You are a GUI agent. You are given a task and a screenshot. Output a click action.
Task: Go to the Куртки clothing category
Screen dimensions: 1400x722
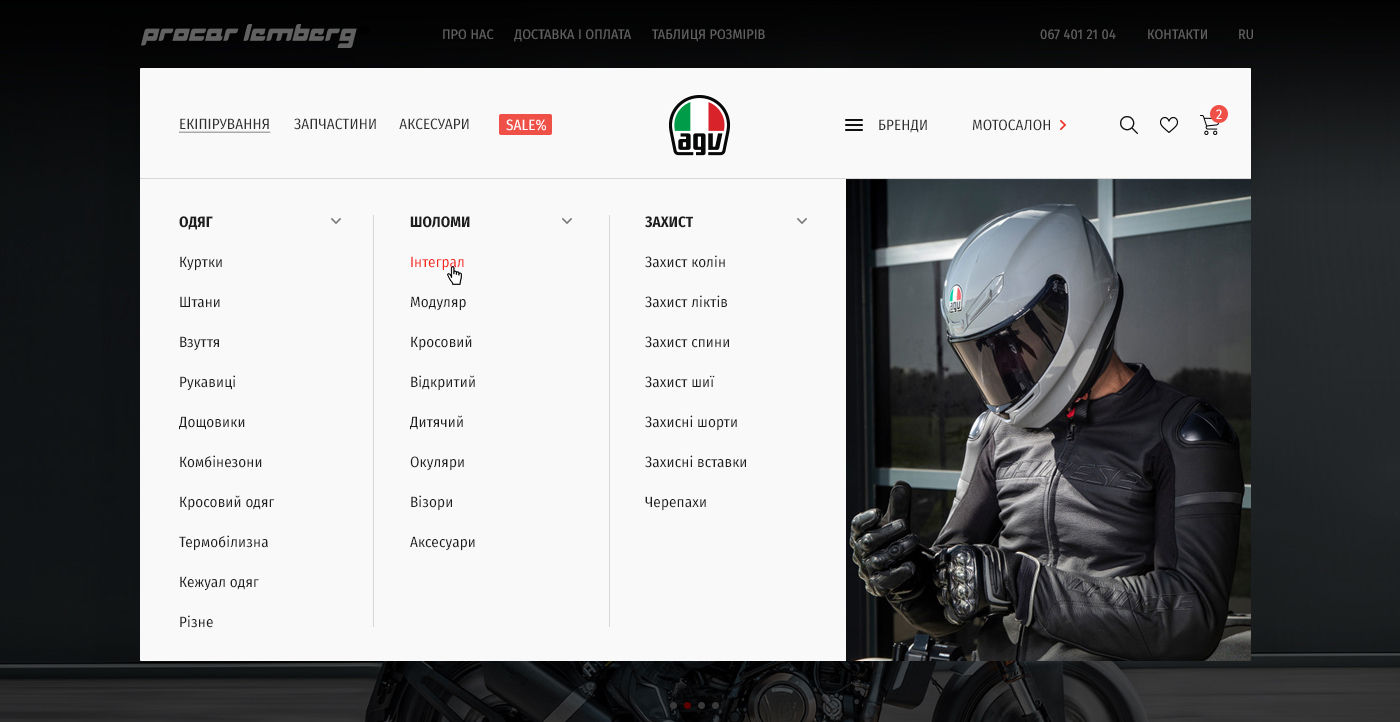(201, 262)
